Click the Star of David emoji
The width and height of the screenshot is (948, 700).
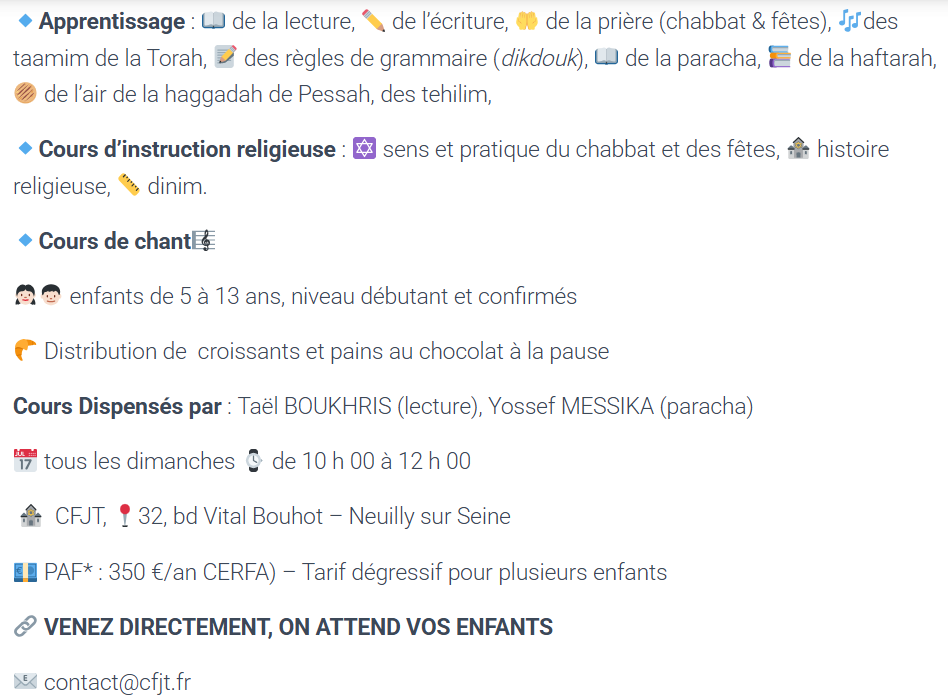click(365, 149)
